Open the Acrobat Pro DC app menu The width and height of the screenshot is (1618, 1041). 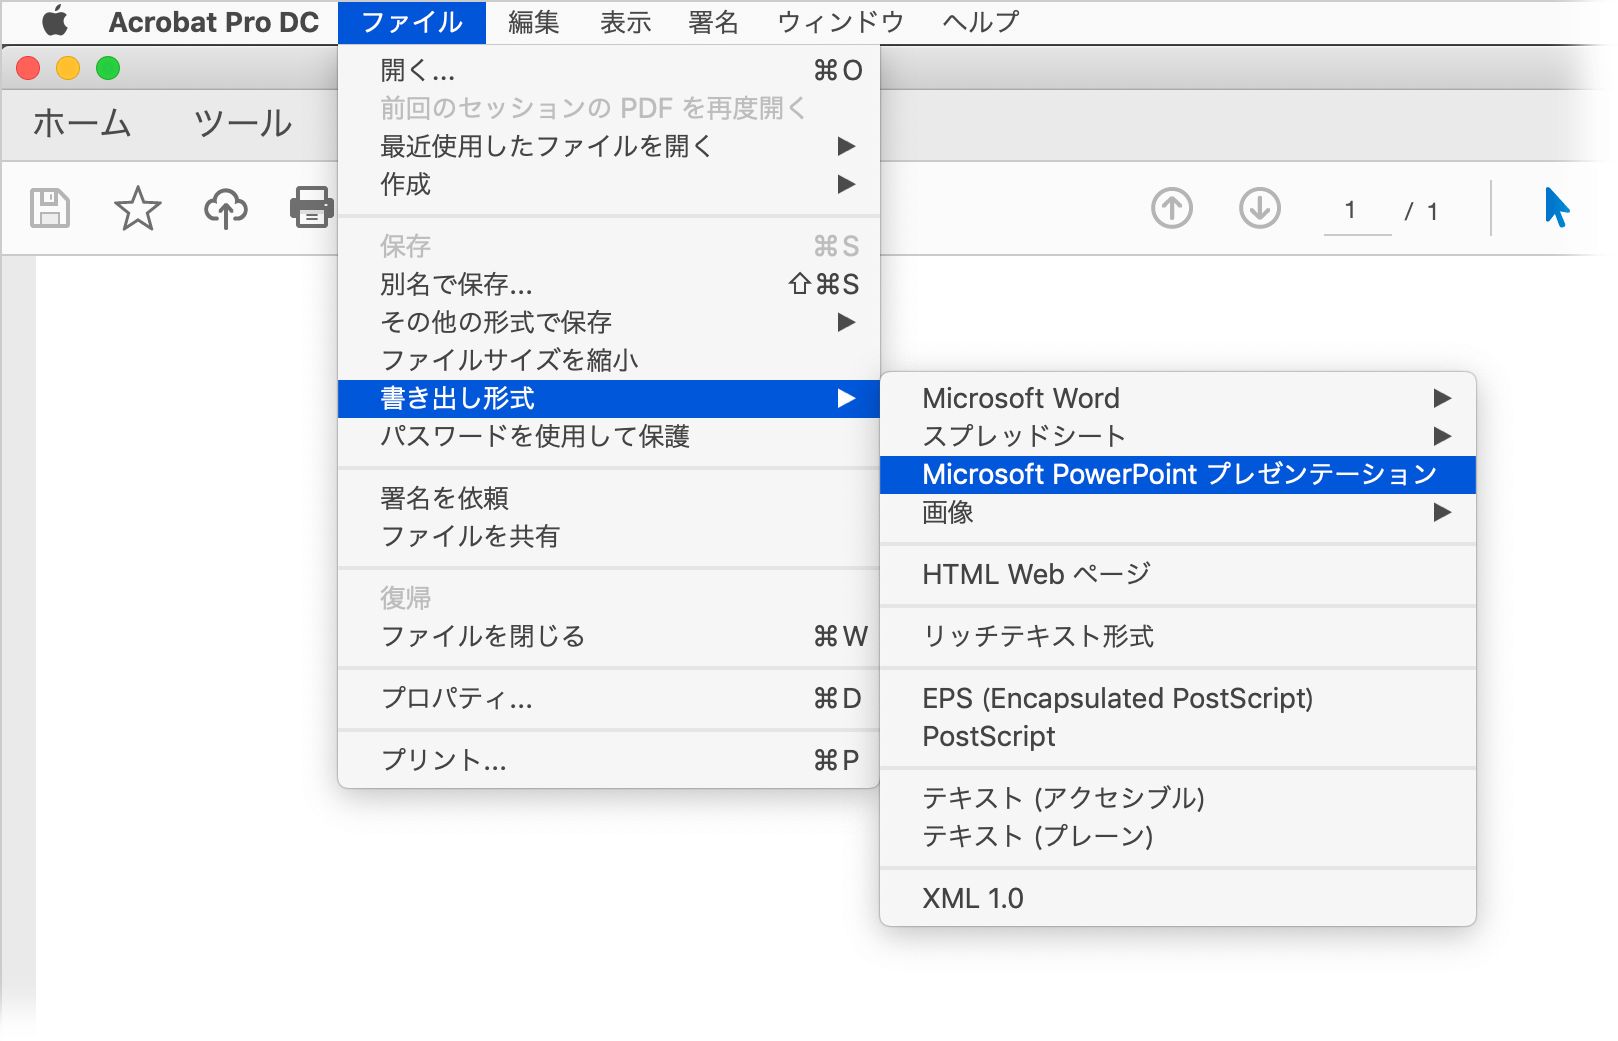click(x=214, y=22)
